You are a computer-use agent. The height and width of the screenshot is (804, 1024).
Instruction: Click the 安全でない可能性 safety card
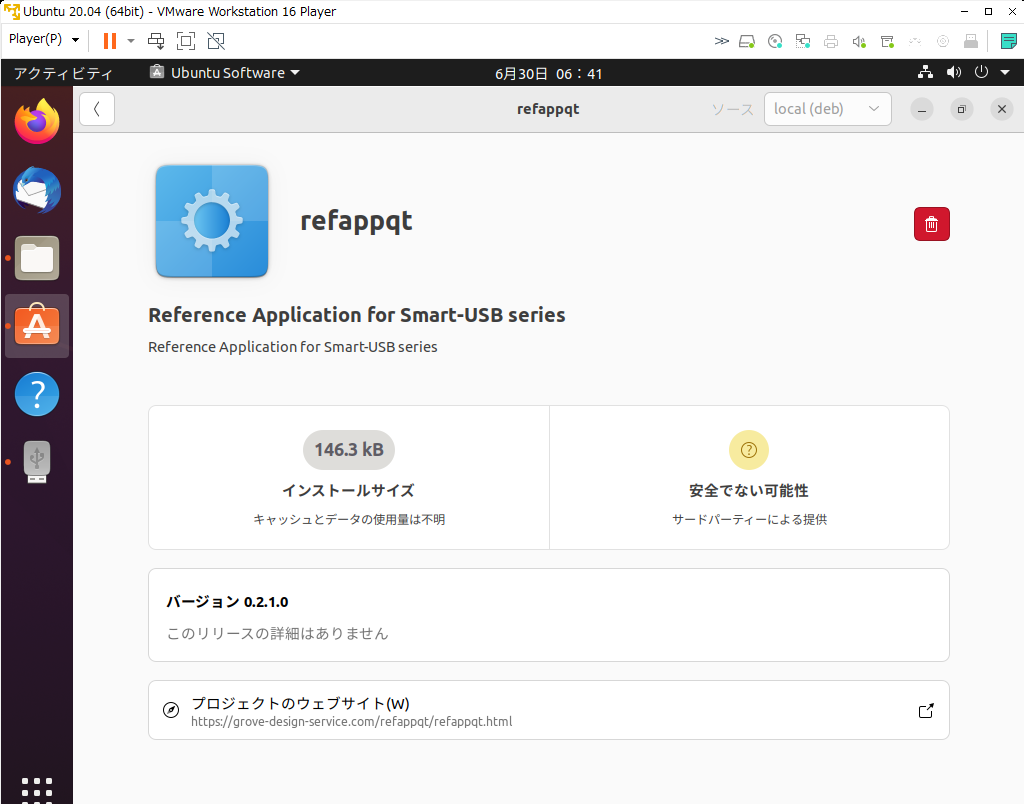(749, 477)
